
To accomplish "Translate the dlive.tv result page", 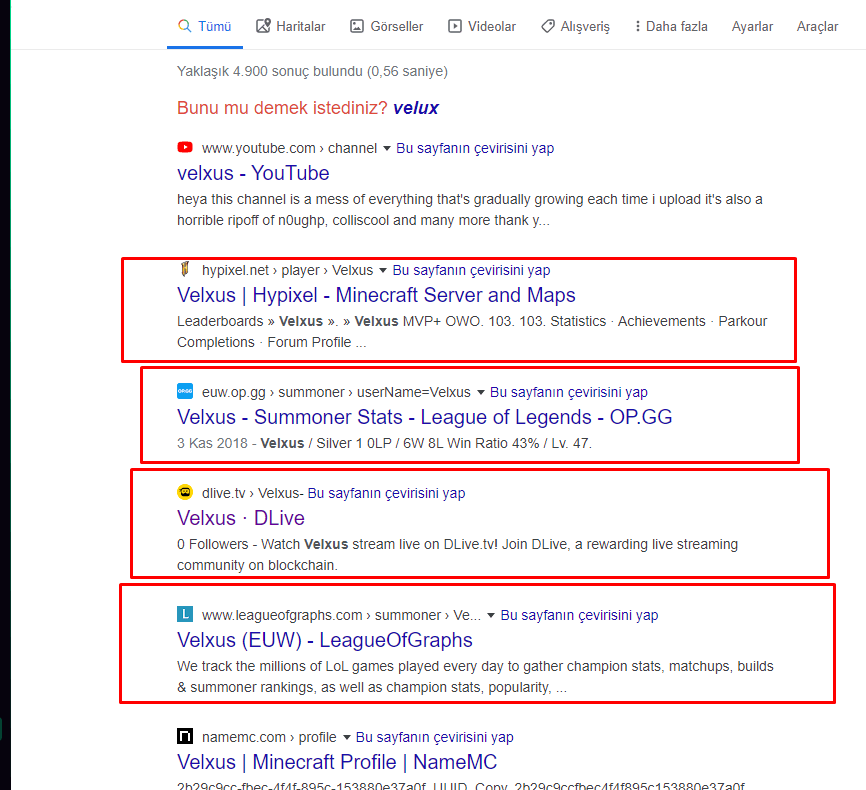I will 386,493.
